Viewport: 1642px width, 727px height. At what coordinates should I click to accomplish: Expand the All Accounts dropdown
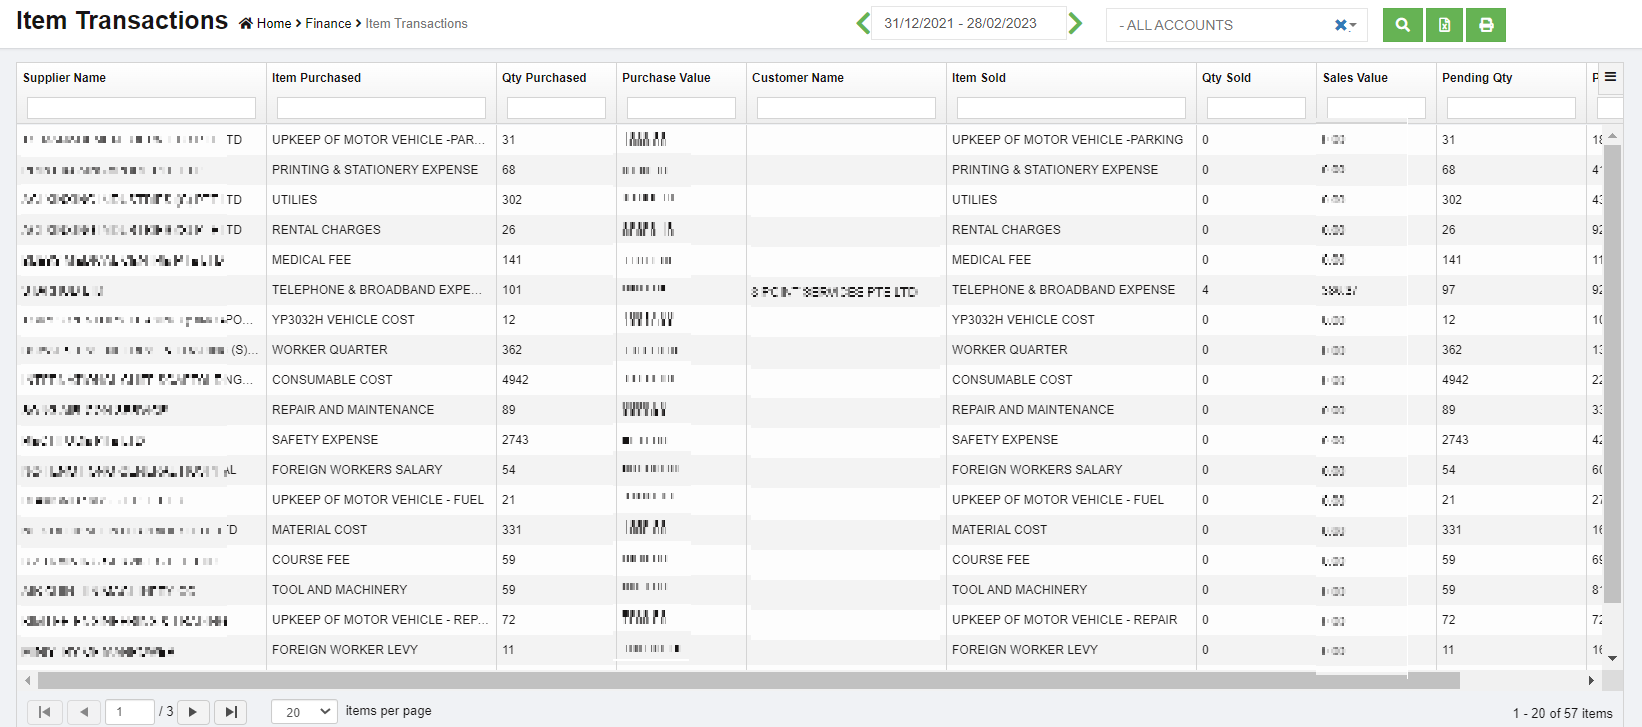pyautogui.click(x=1354, y=25)
